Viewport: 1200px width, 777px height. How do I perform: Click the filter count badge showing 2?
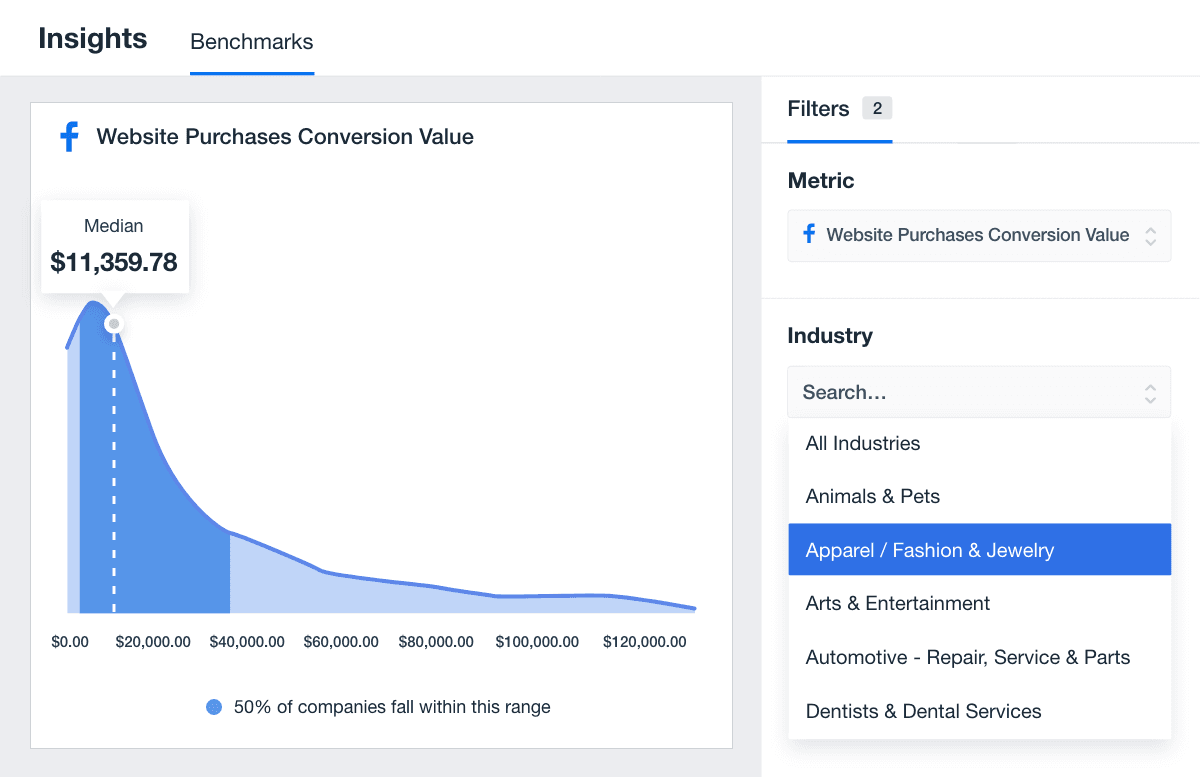(x=877, y=109)
